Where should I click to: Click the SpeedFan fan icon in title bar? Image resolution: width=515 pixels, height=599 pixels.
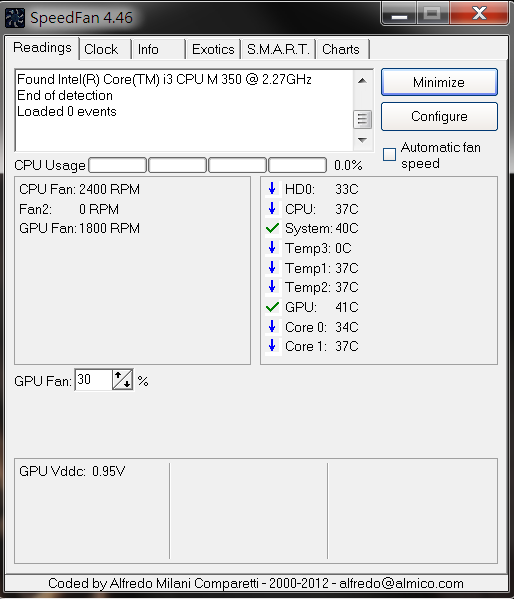15,18
